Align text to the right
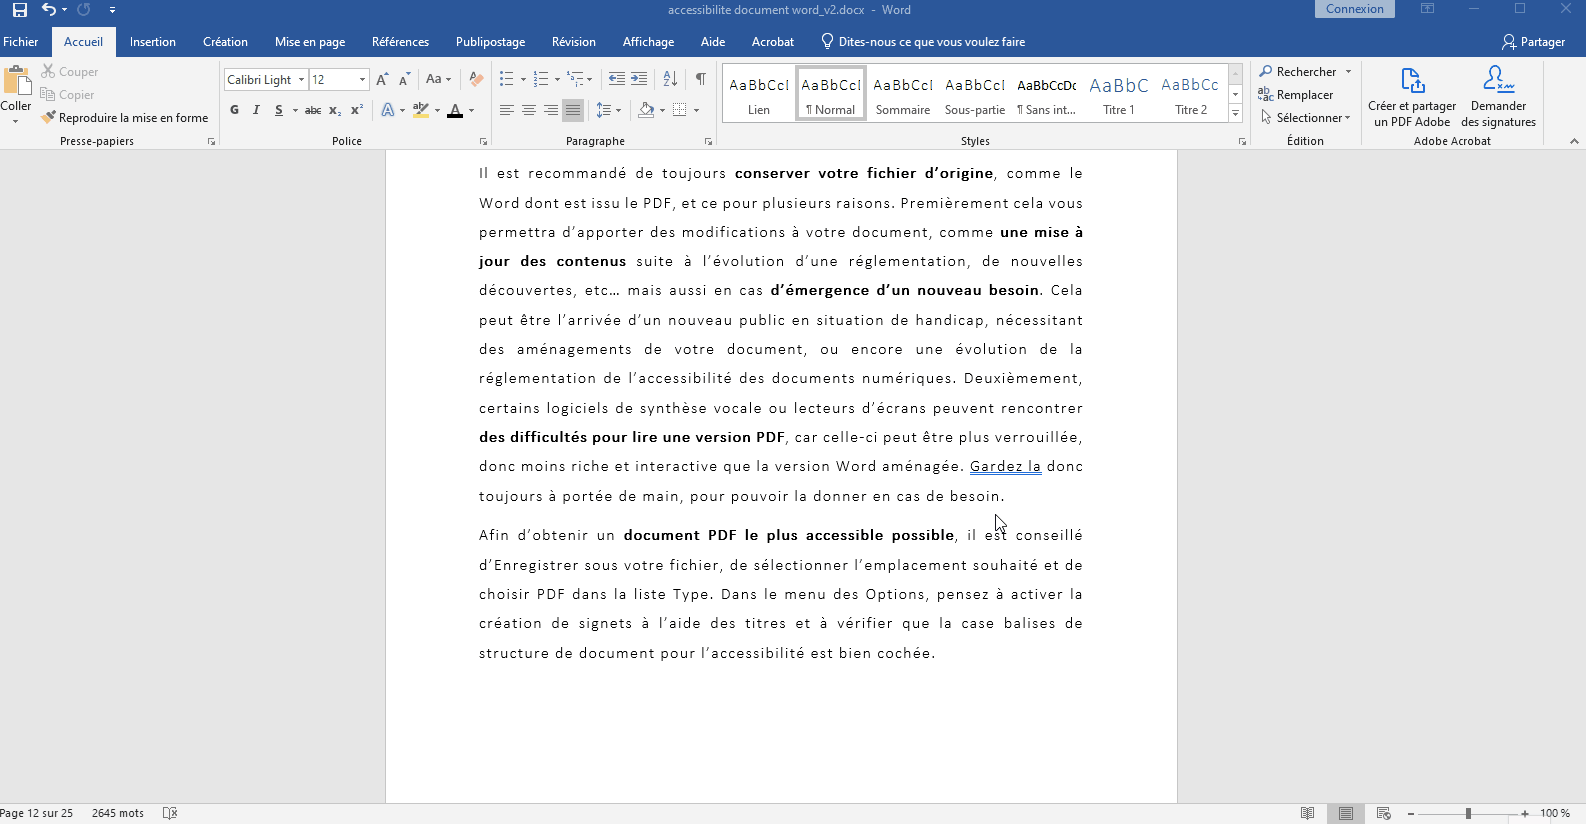 [x=551, y=110]
